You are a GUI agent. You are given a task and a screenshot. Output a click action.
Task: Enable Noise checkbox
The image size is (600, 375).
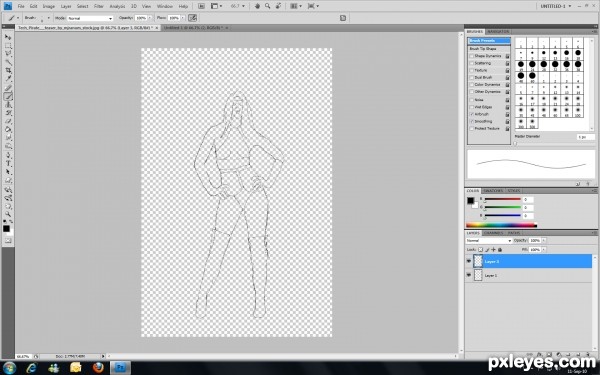click(x=471, y=100)
